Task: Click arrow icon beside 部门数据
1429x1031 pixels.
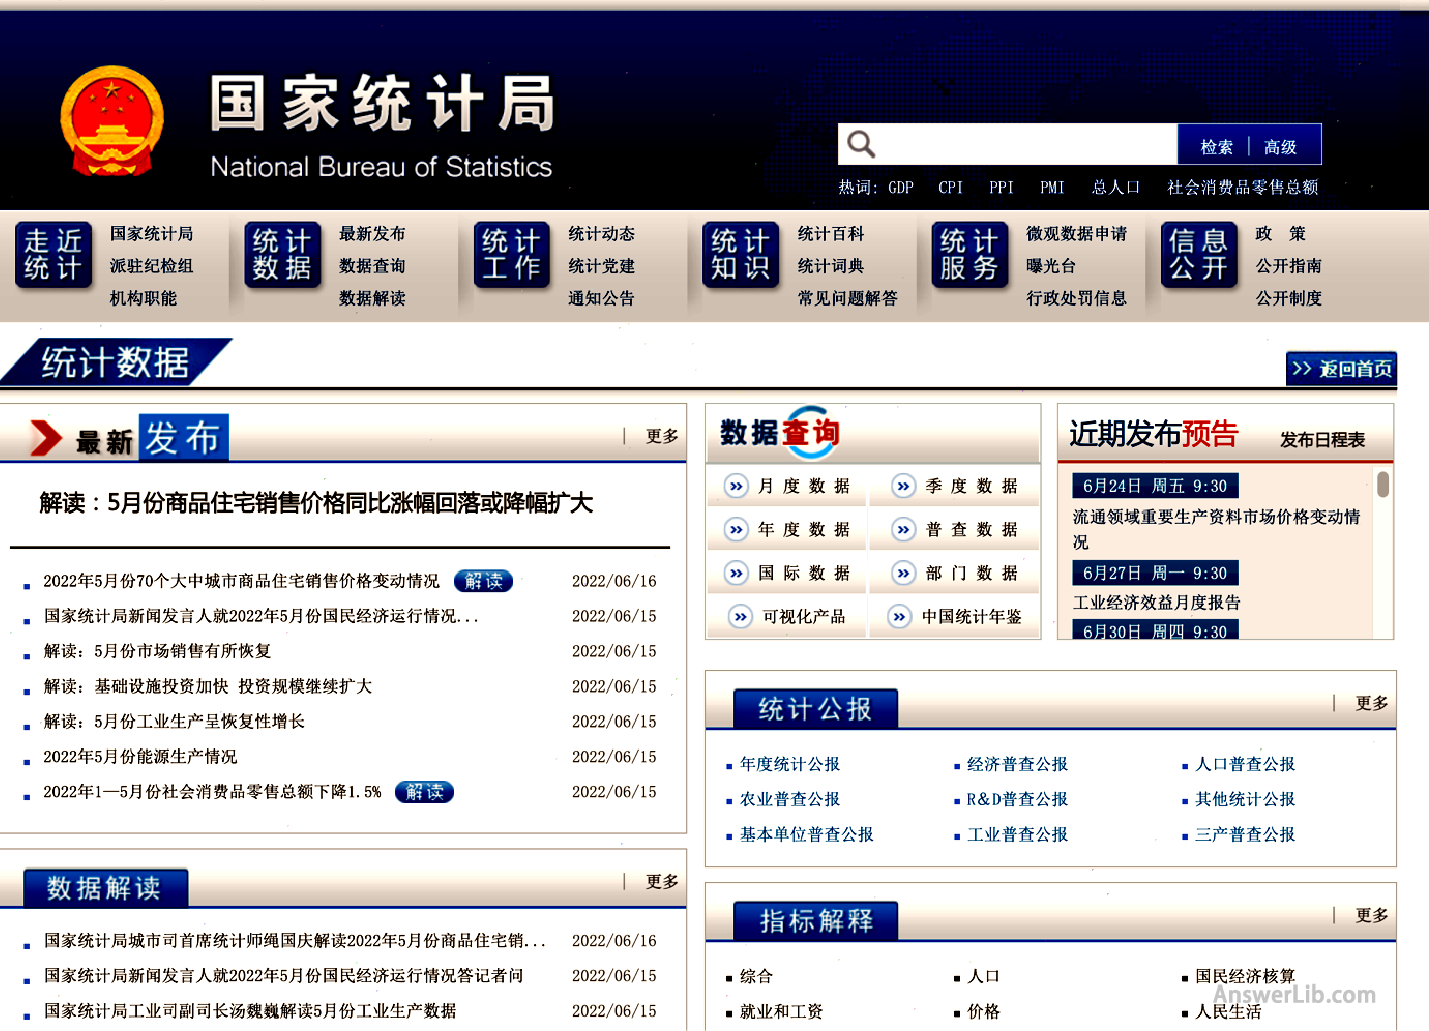Action: (903, 573)
